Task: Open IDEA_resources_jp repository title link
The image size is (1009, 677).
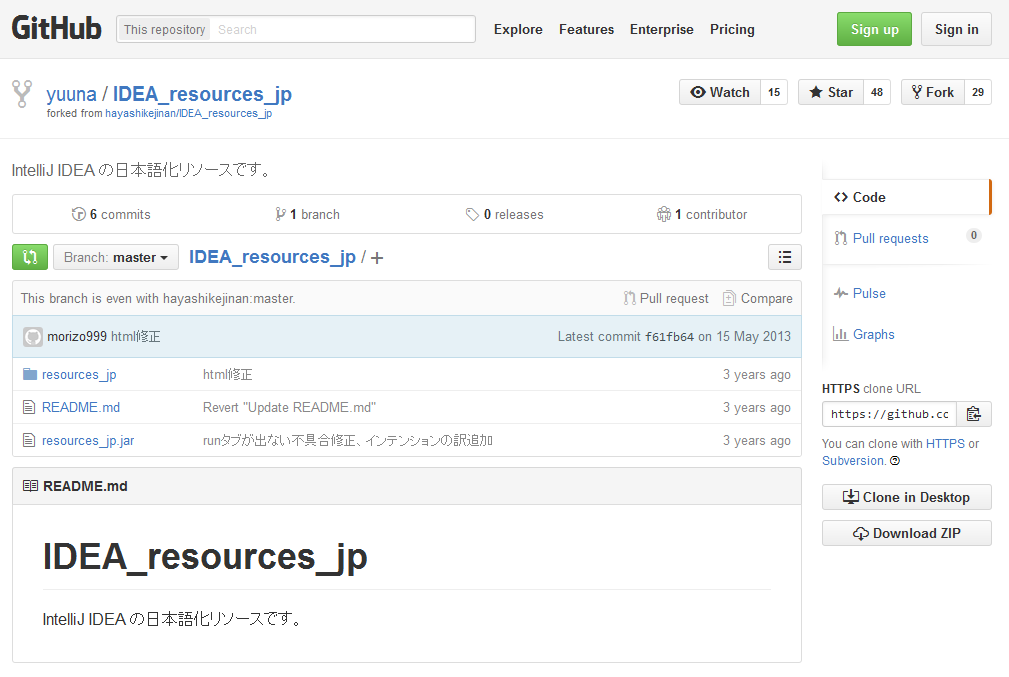Action: pyautogui.click(x=202, y=94)
